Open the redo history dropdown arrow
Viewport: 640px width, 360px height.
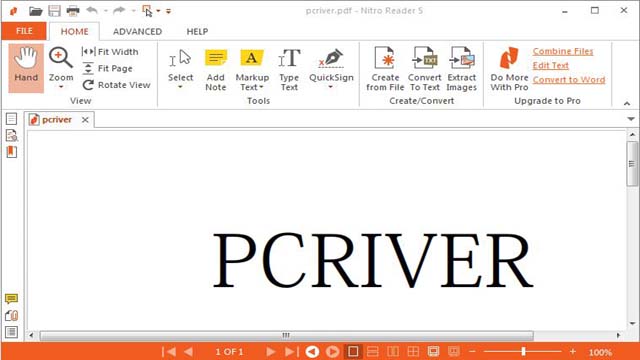point(133,11)
